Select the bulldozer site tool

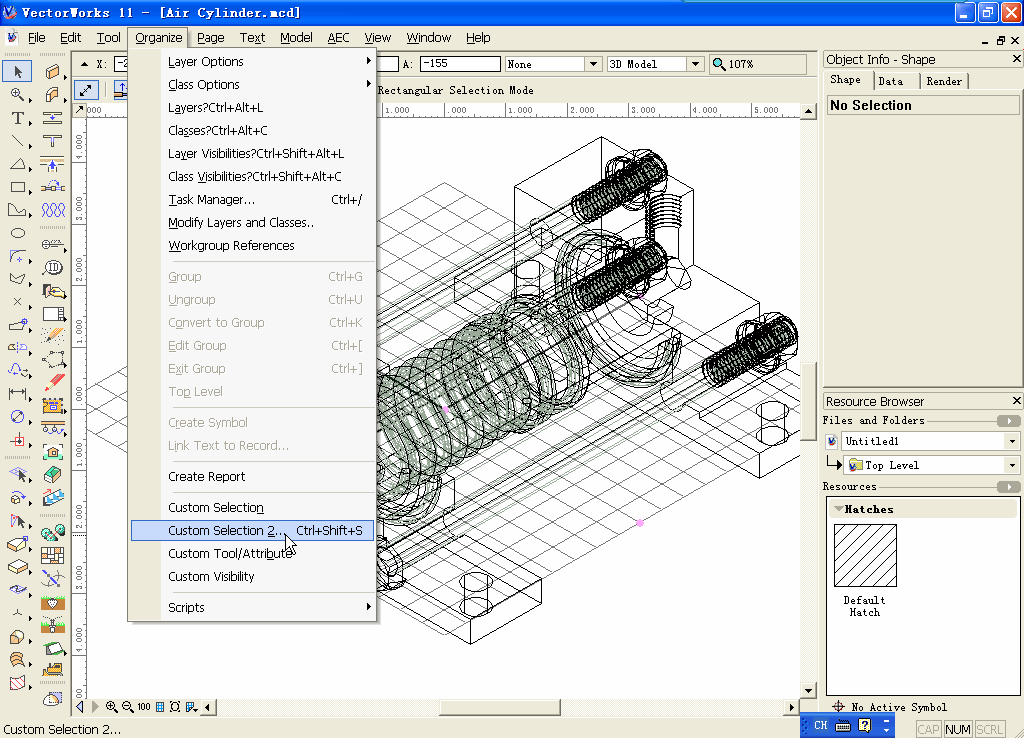[x=52, y=669]
